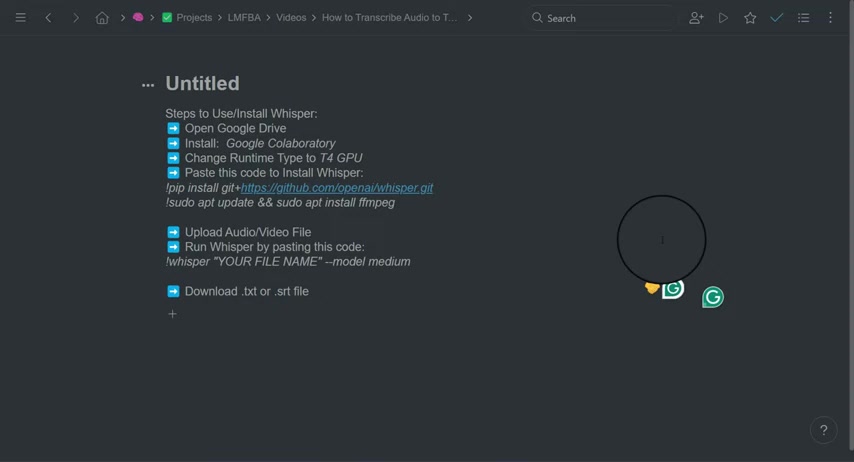Click the green Grammarly G icon
Image resolution: width=854 pixels, height=462 pixels.
pos(712,297)
